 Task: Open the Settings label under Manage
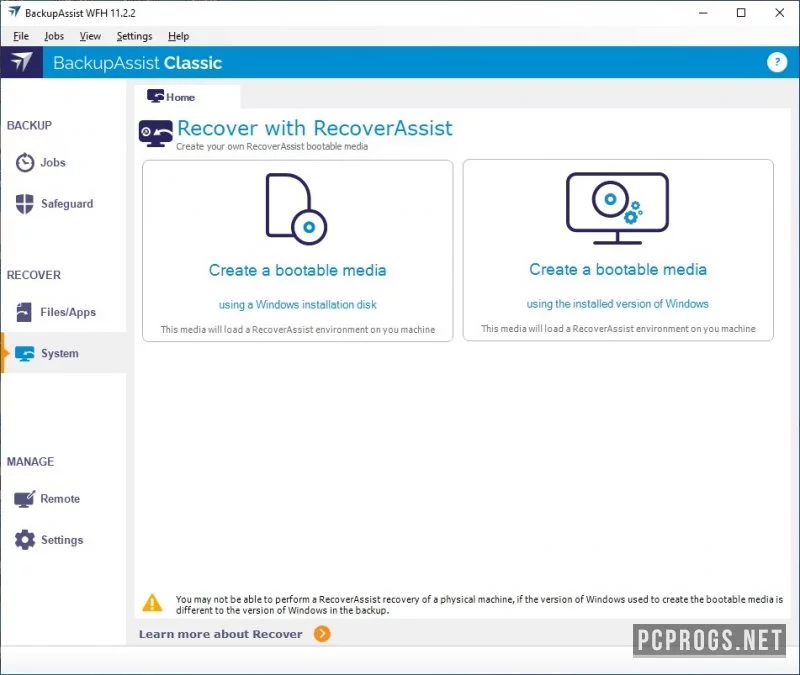(x=62, y=540)
